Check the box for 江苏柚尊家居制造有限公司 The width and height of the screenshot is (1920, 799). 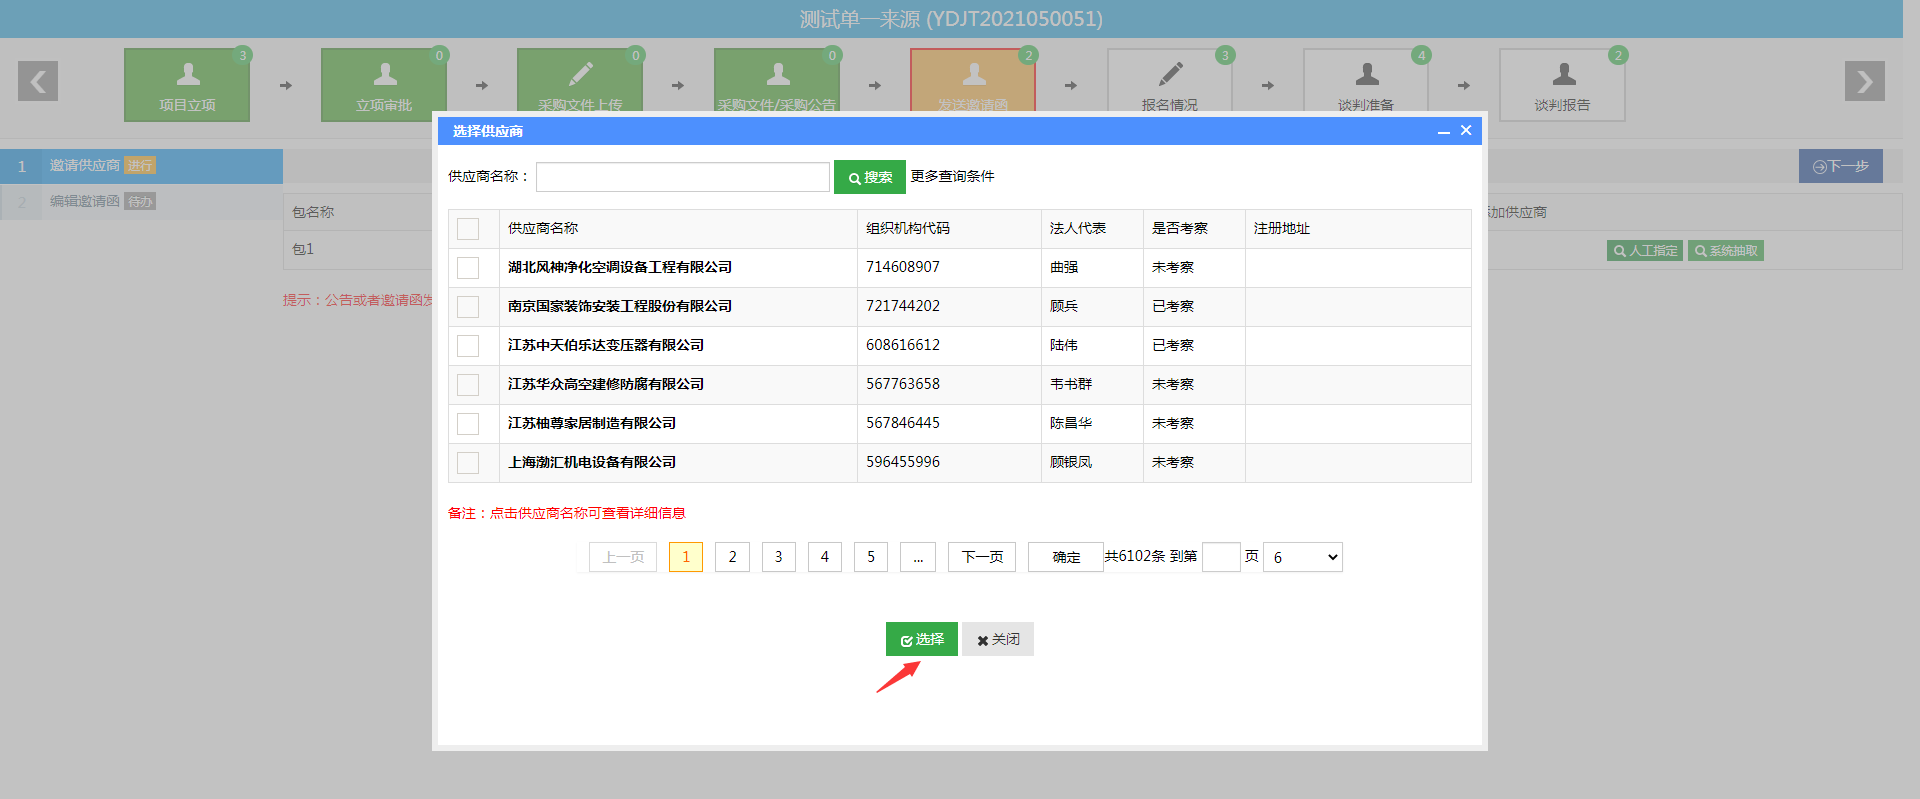(468, 424)
